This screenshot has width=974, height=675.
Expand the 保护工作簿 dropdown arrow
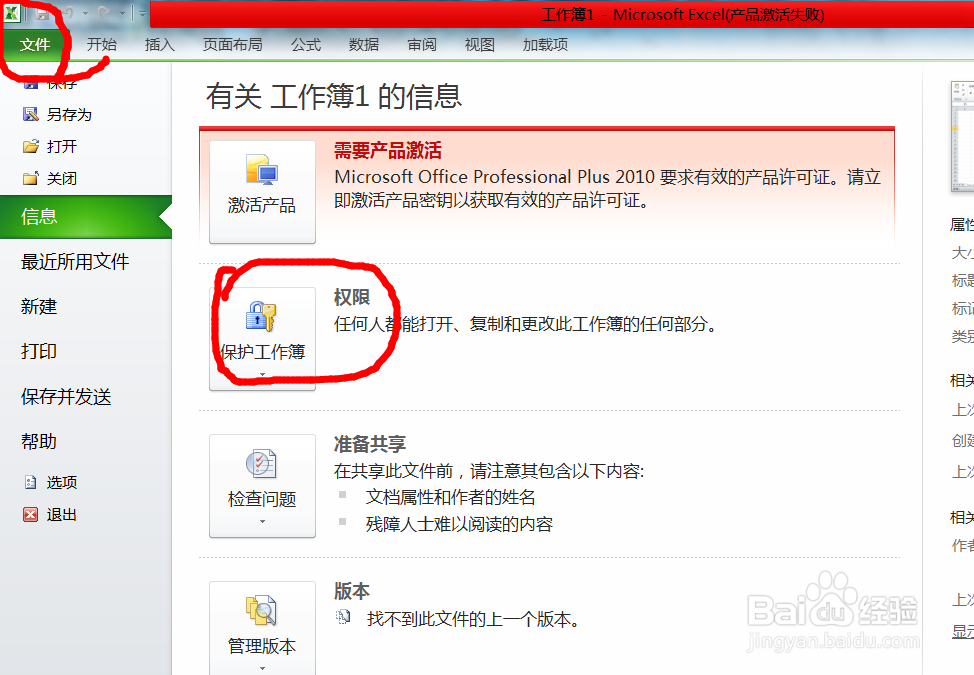262,373
